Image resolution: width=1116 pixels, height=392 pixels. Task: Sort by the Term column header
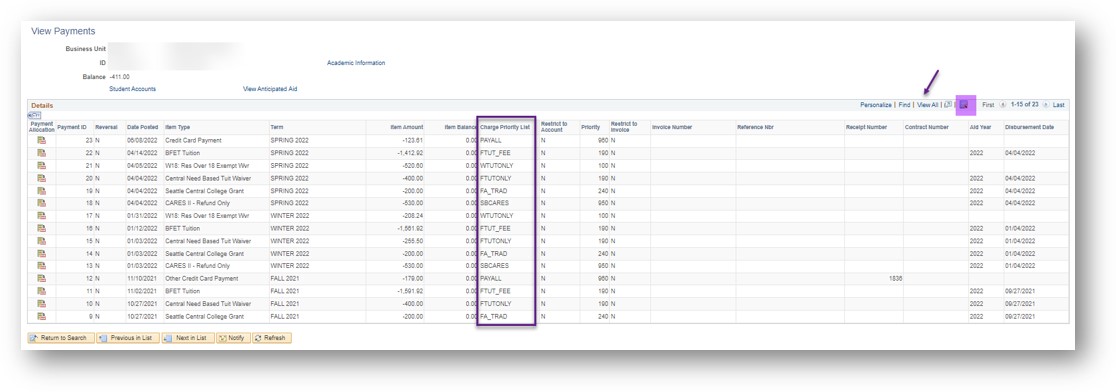[x=277, y=127]
